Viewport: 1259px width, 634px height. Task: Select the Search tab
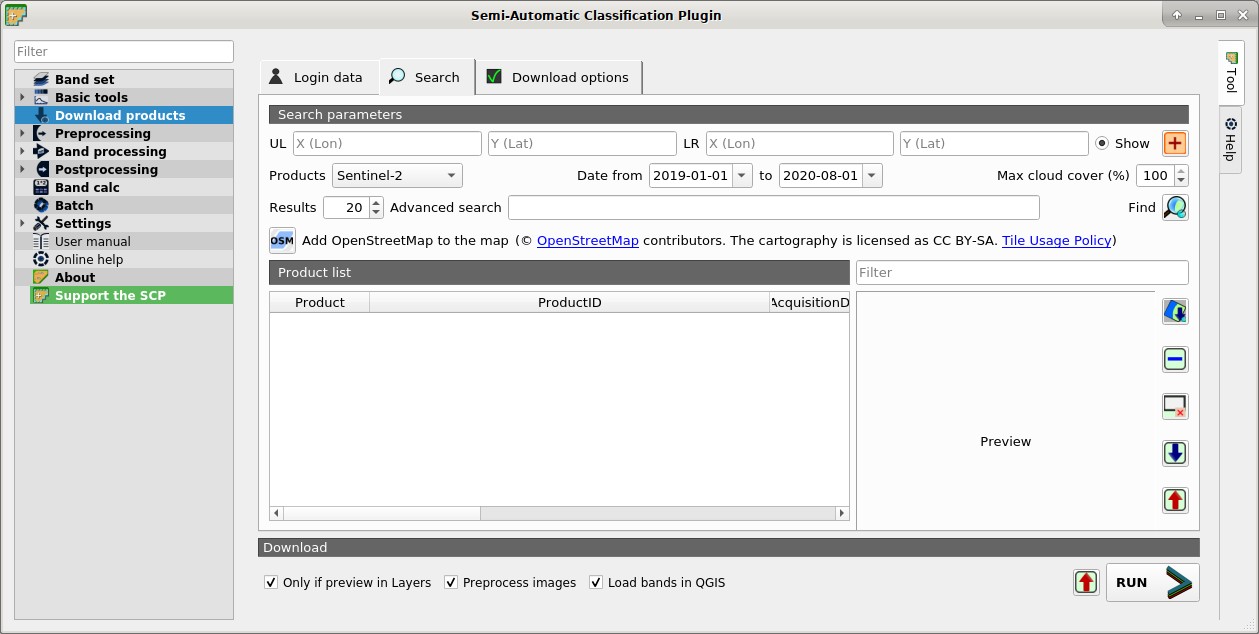pyautogui.click(x=427, y=77)
